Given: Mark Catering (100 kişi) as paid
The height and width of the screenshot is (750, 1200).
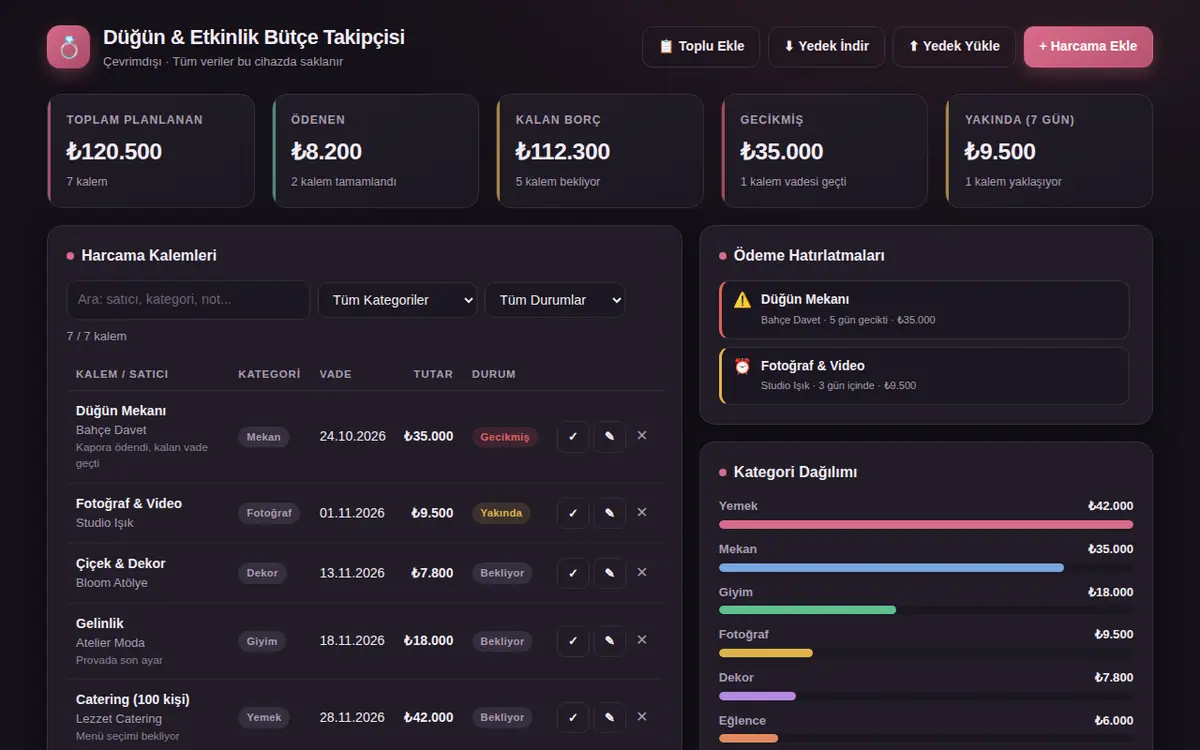Looking at the screenshot, I should (x=573, y=717).
